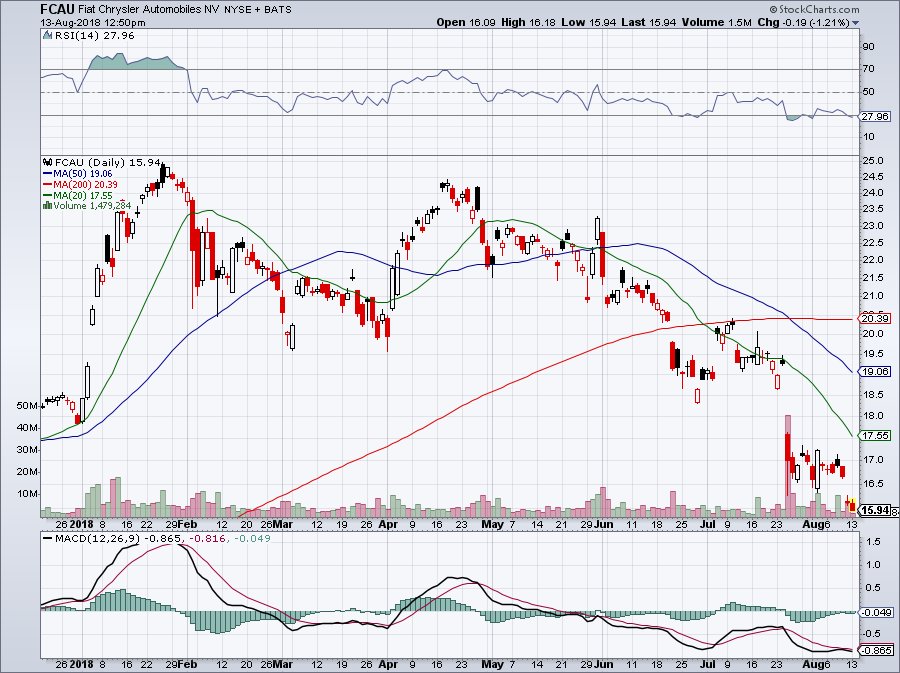Click the 10M volume axis label

tap(28, 495)
